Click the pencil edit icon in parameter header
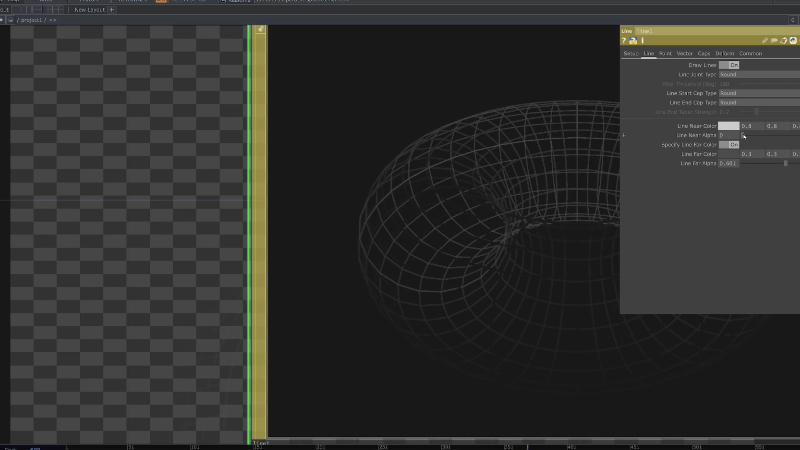 [765, 41]
